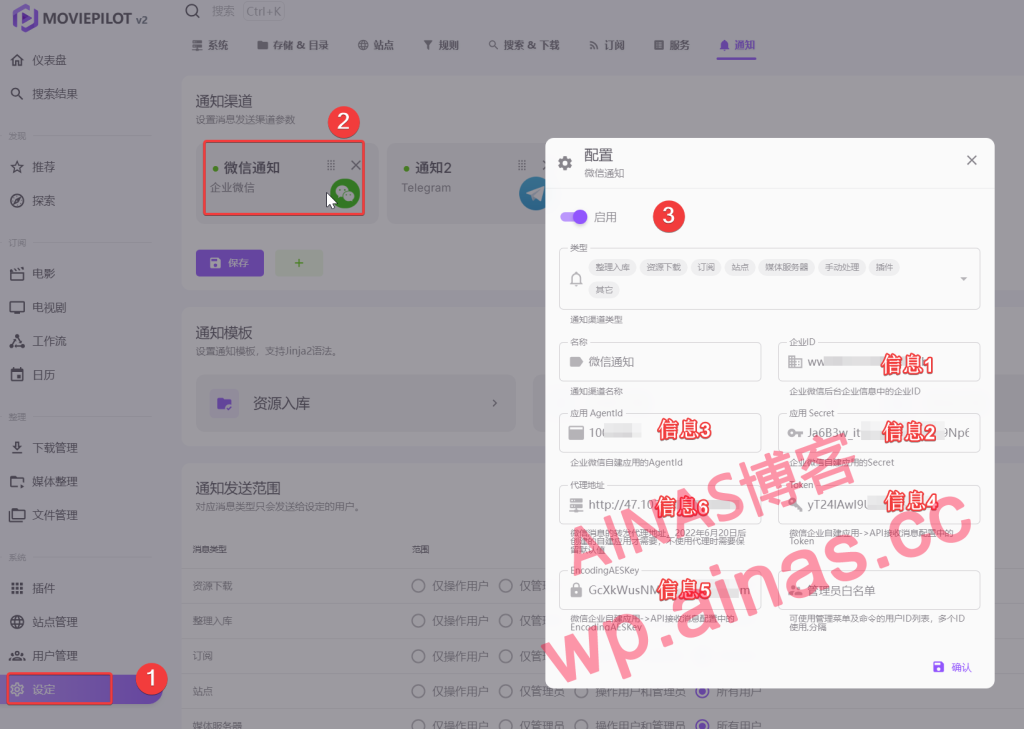This screenshot has width=1024, height=729.
Task: Switch to 订阅 settings tab
Action: pyautogui.click(x=607, y=45)
